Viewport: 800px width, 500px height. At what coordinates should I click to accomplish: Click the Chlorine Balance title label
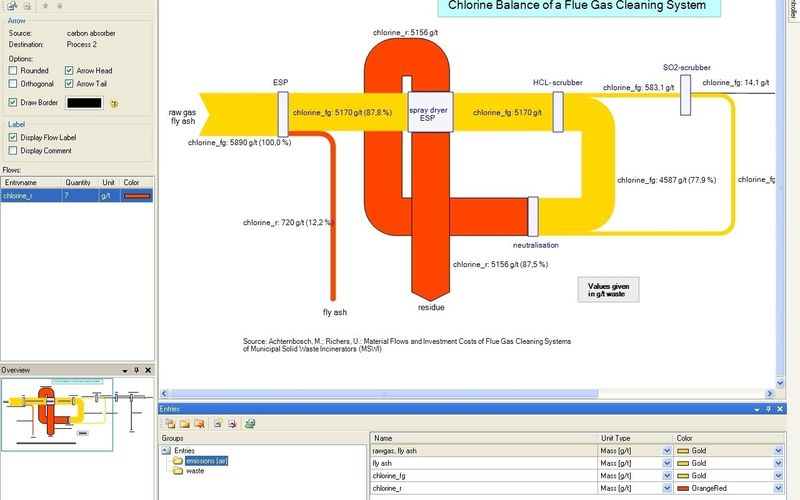coord(579,6)
